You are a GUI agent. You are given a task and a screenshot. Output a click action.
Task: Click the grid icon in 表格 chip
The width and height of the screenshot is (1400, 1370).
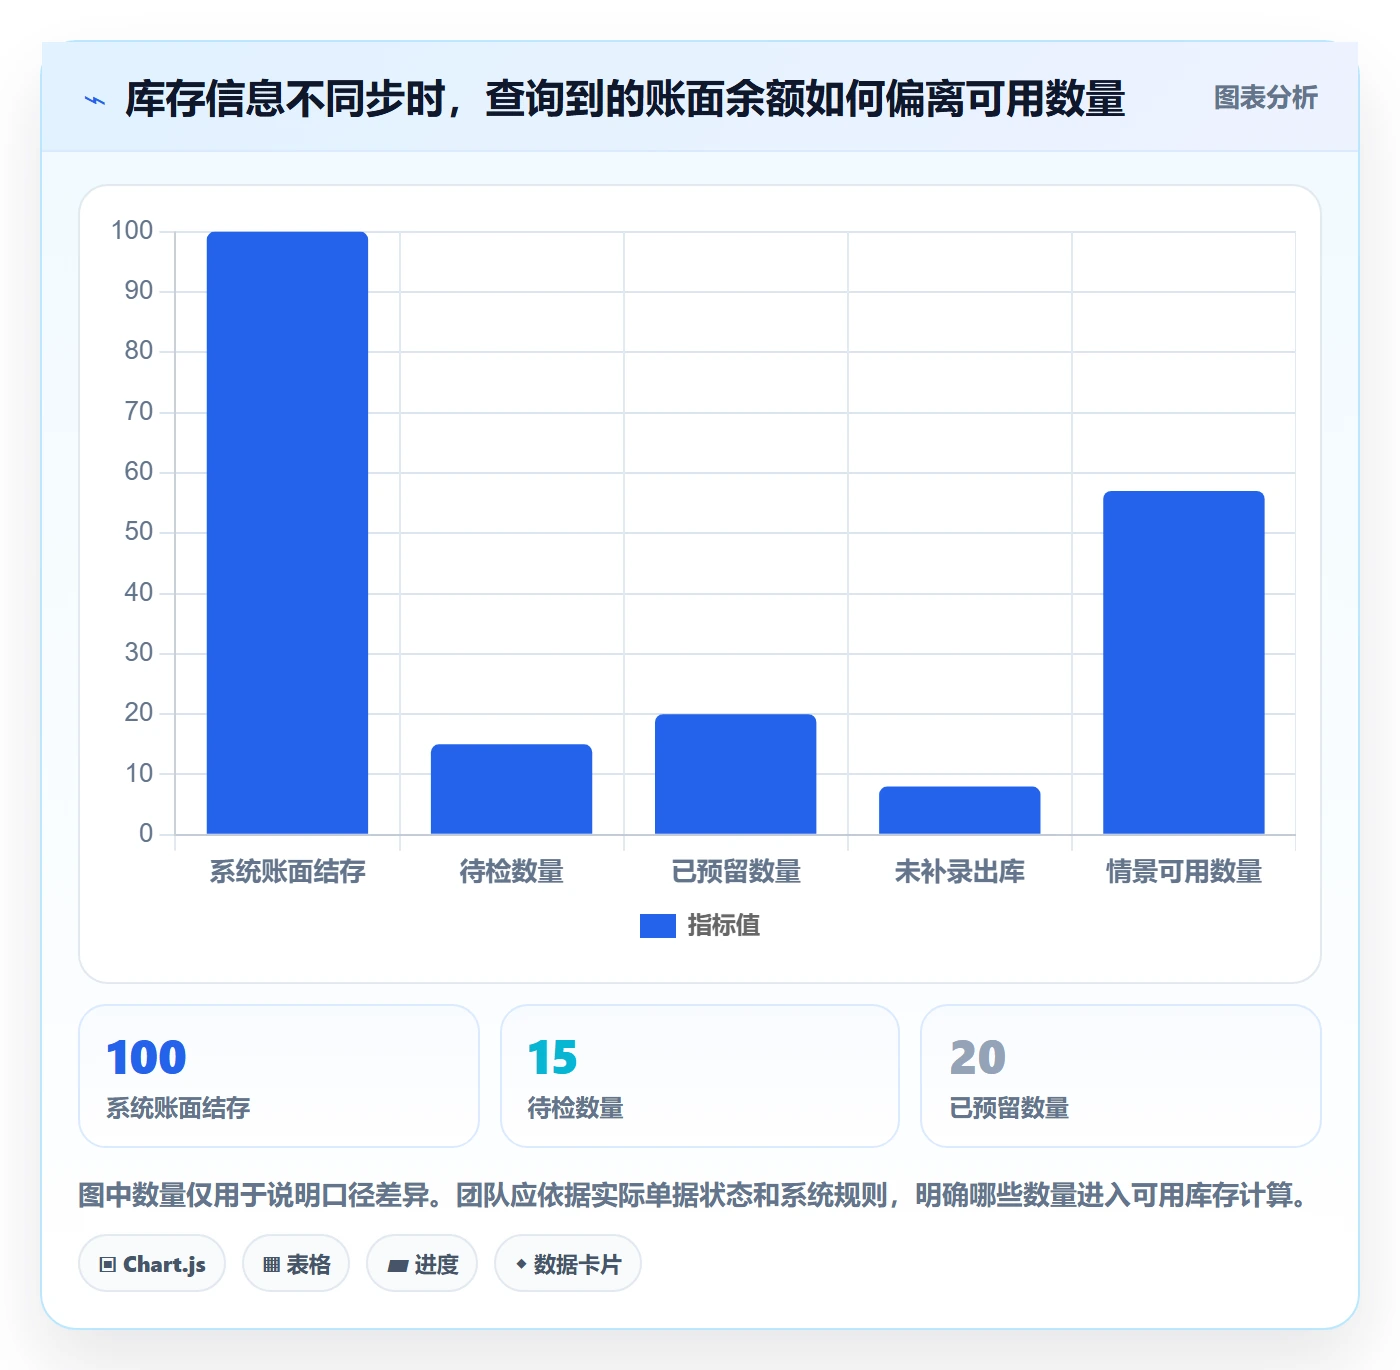[x=271, y=1265]
